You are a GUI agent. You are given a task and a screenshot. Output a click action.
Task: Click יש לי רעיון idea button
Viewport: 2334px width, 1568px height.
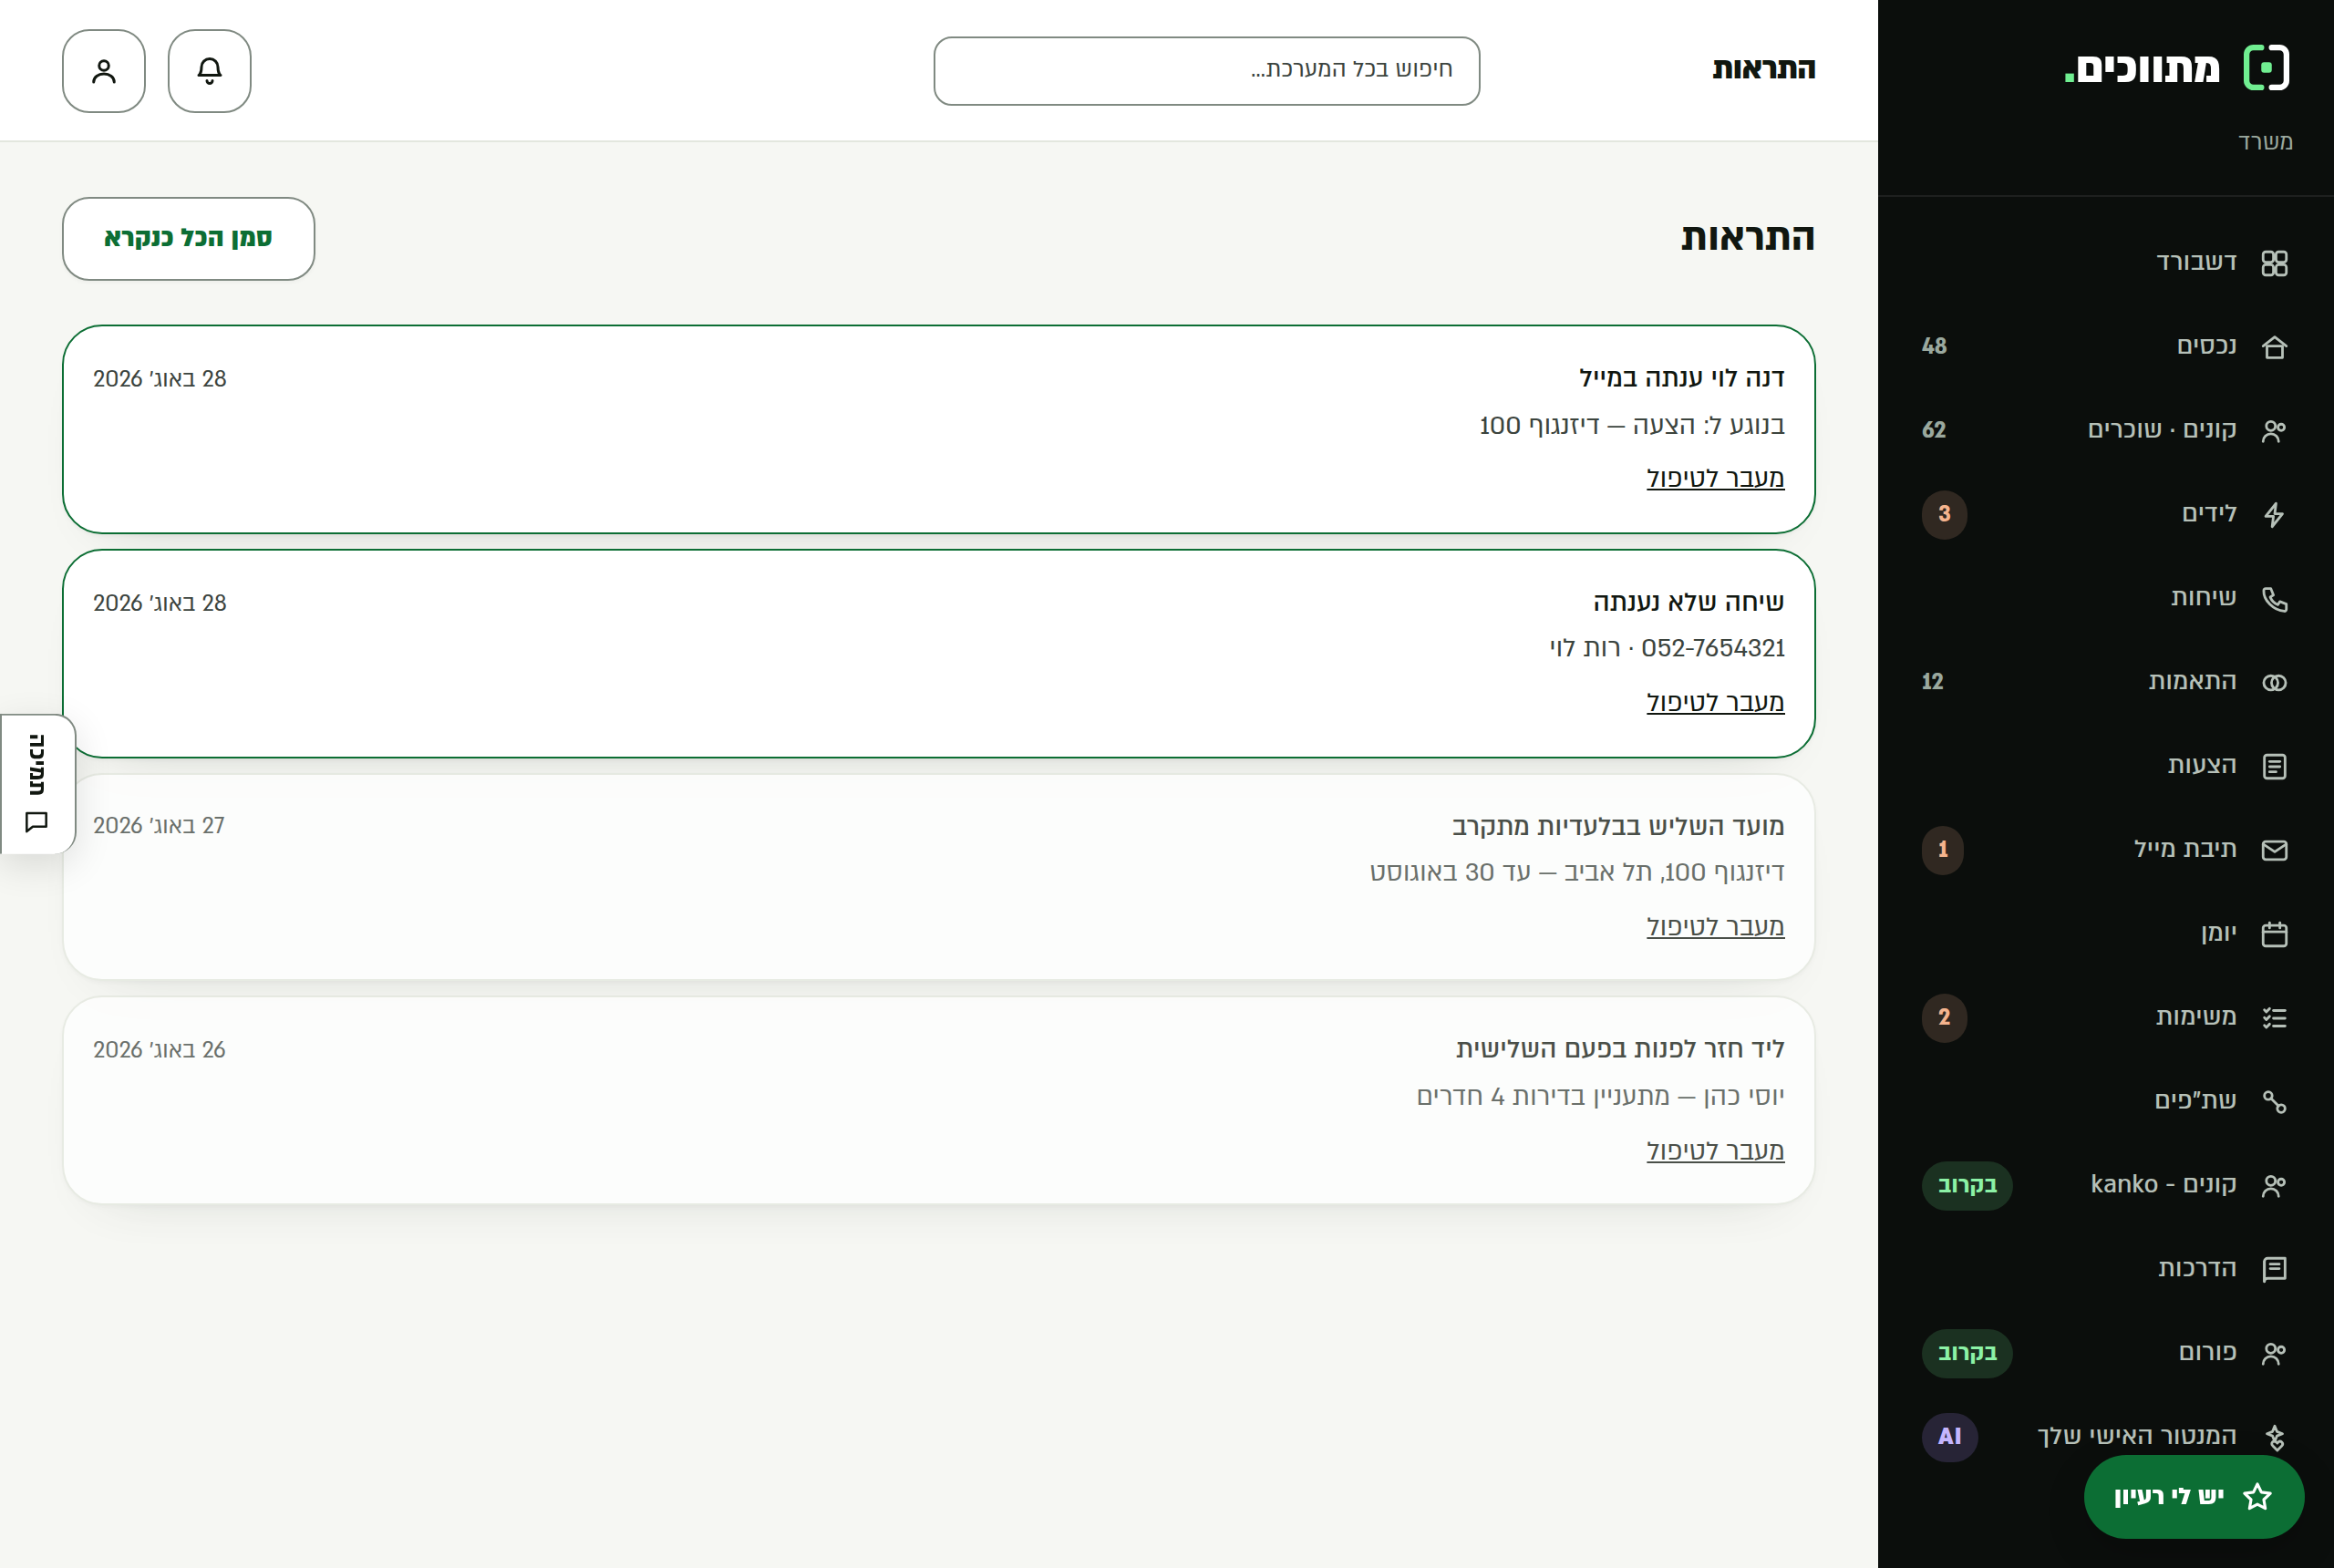click(x=2193, y=1496)
